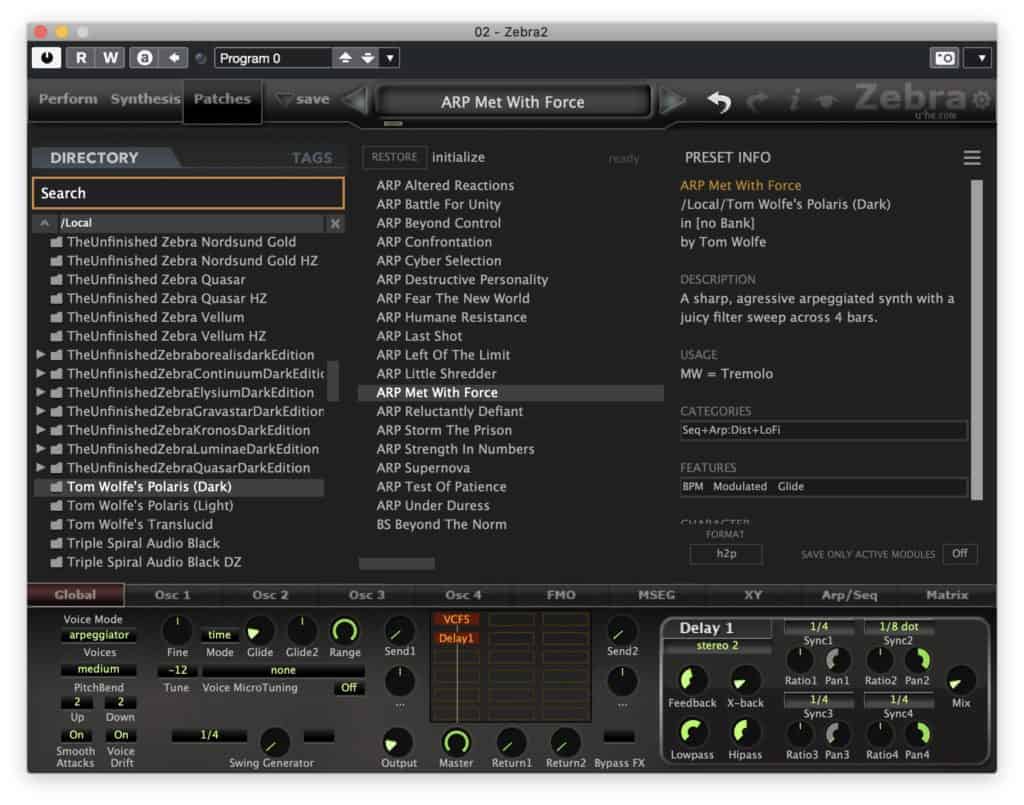This screenshot has width=1024, height=805.
Task: Click the VCF5 cell in FX grid
Action: [x=456, y=620]
